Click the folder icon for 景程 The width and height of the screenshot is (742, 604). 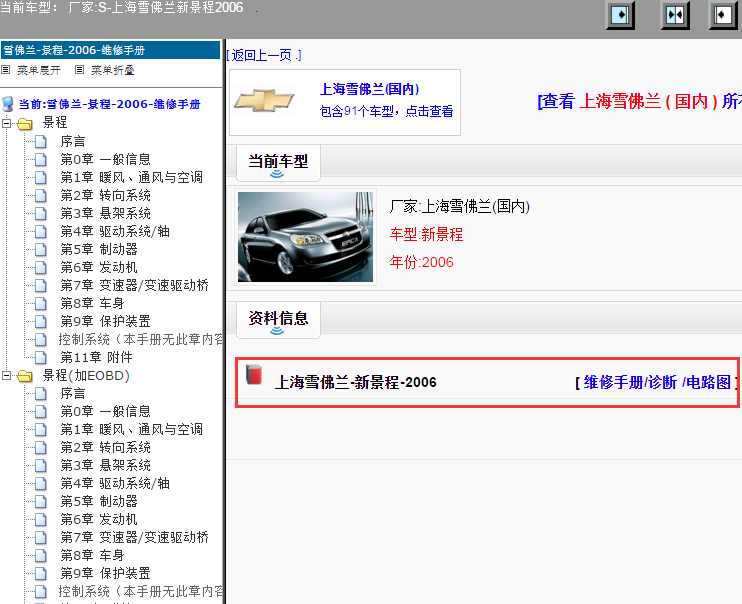25,124
